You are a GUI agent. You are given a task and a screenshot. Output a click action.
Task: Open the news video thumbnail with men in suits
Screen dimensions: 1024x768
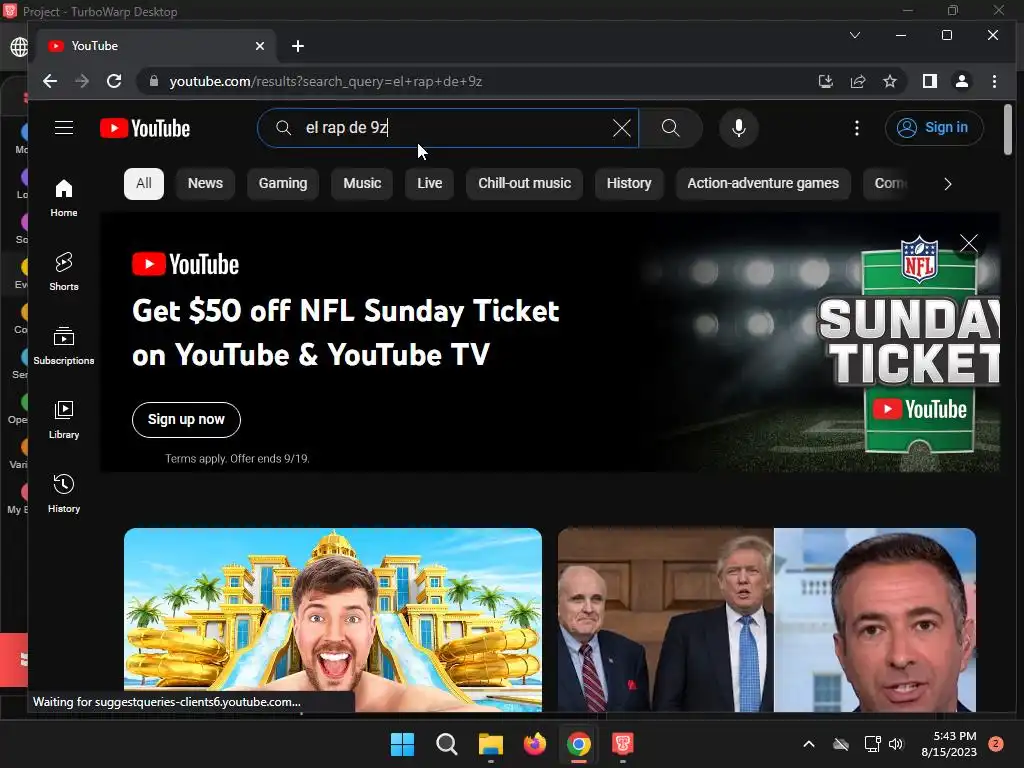(x=767, y=620)
